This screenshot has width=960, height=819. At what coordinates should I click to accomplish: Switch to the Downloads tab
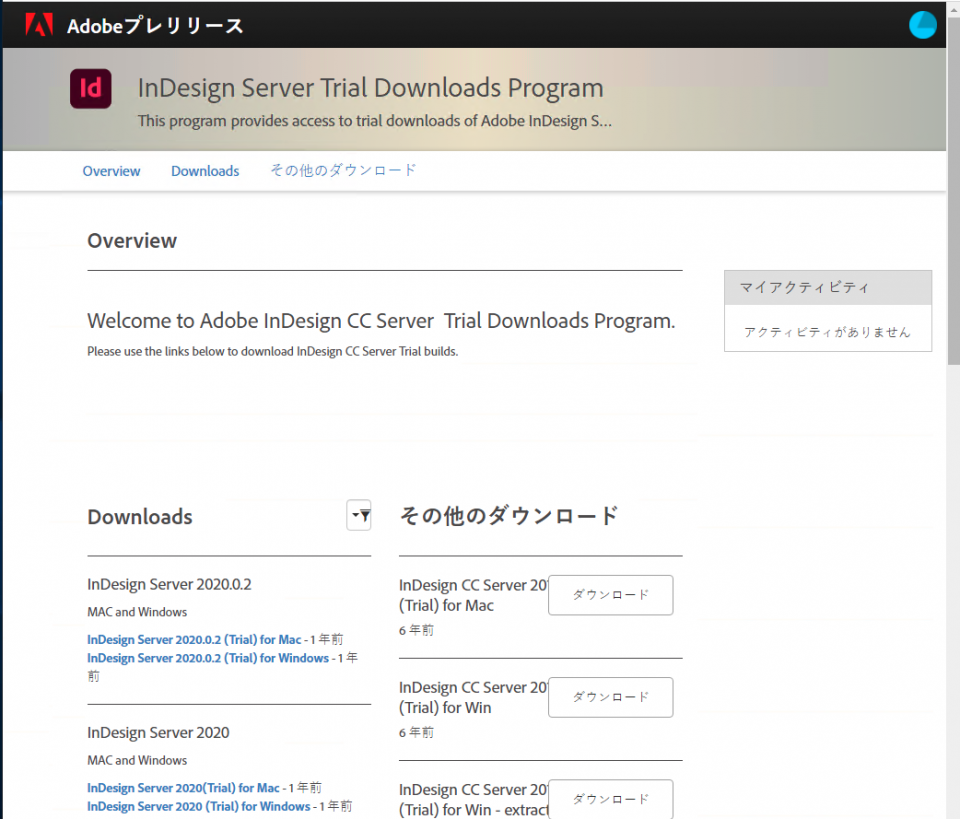(204, 170)
